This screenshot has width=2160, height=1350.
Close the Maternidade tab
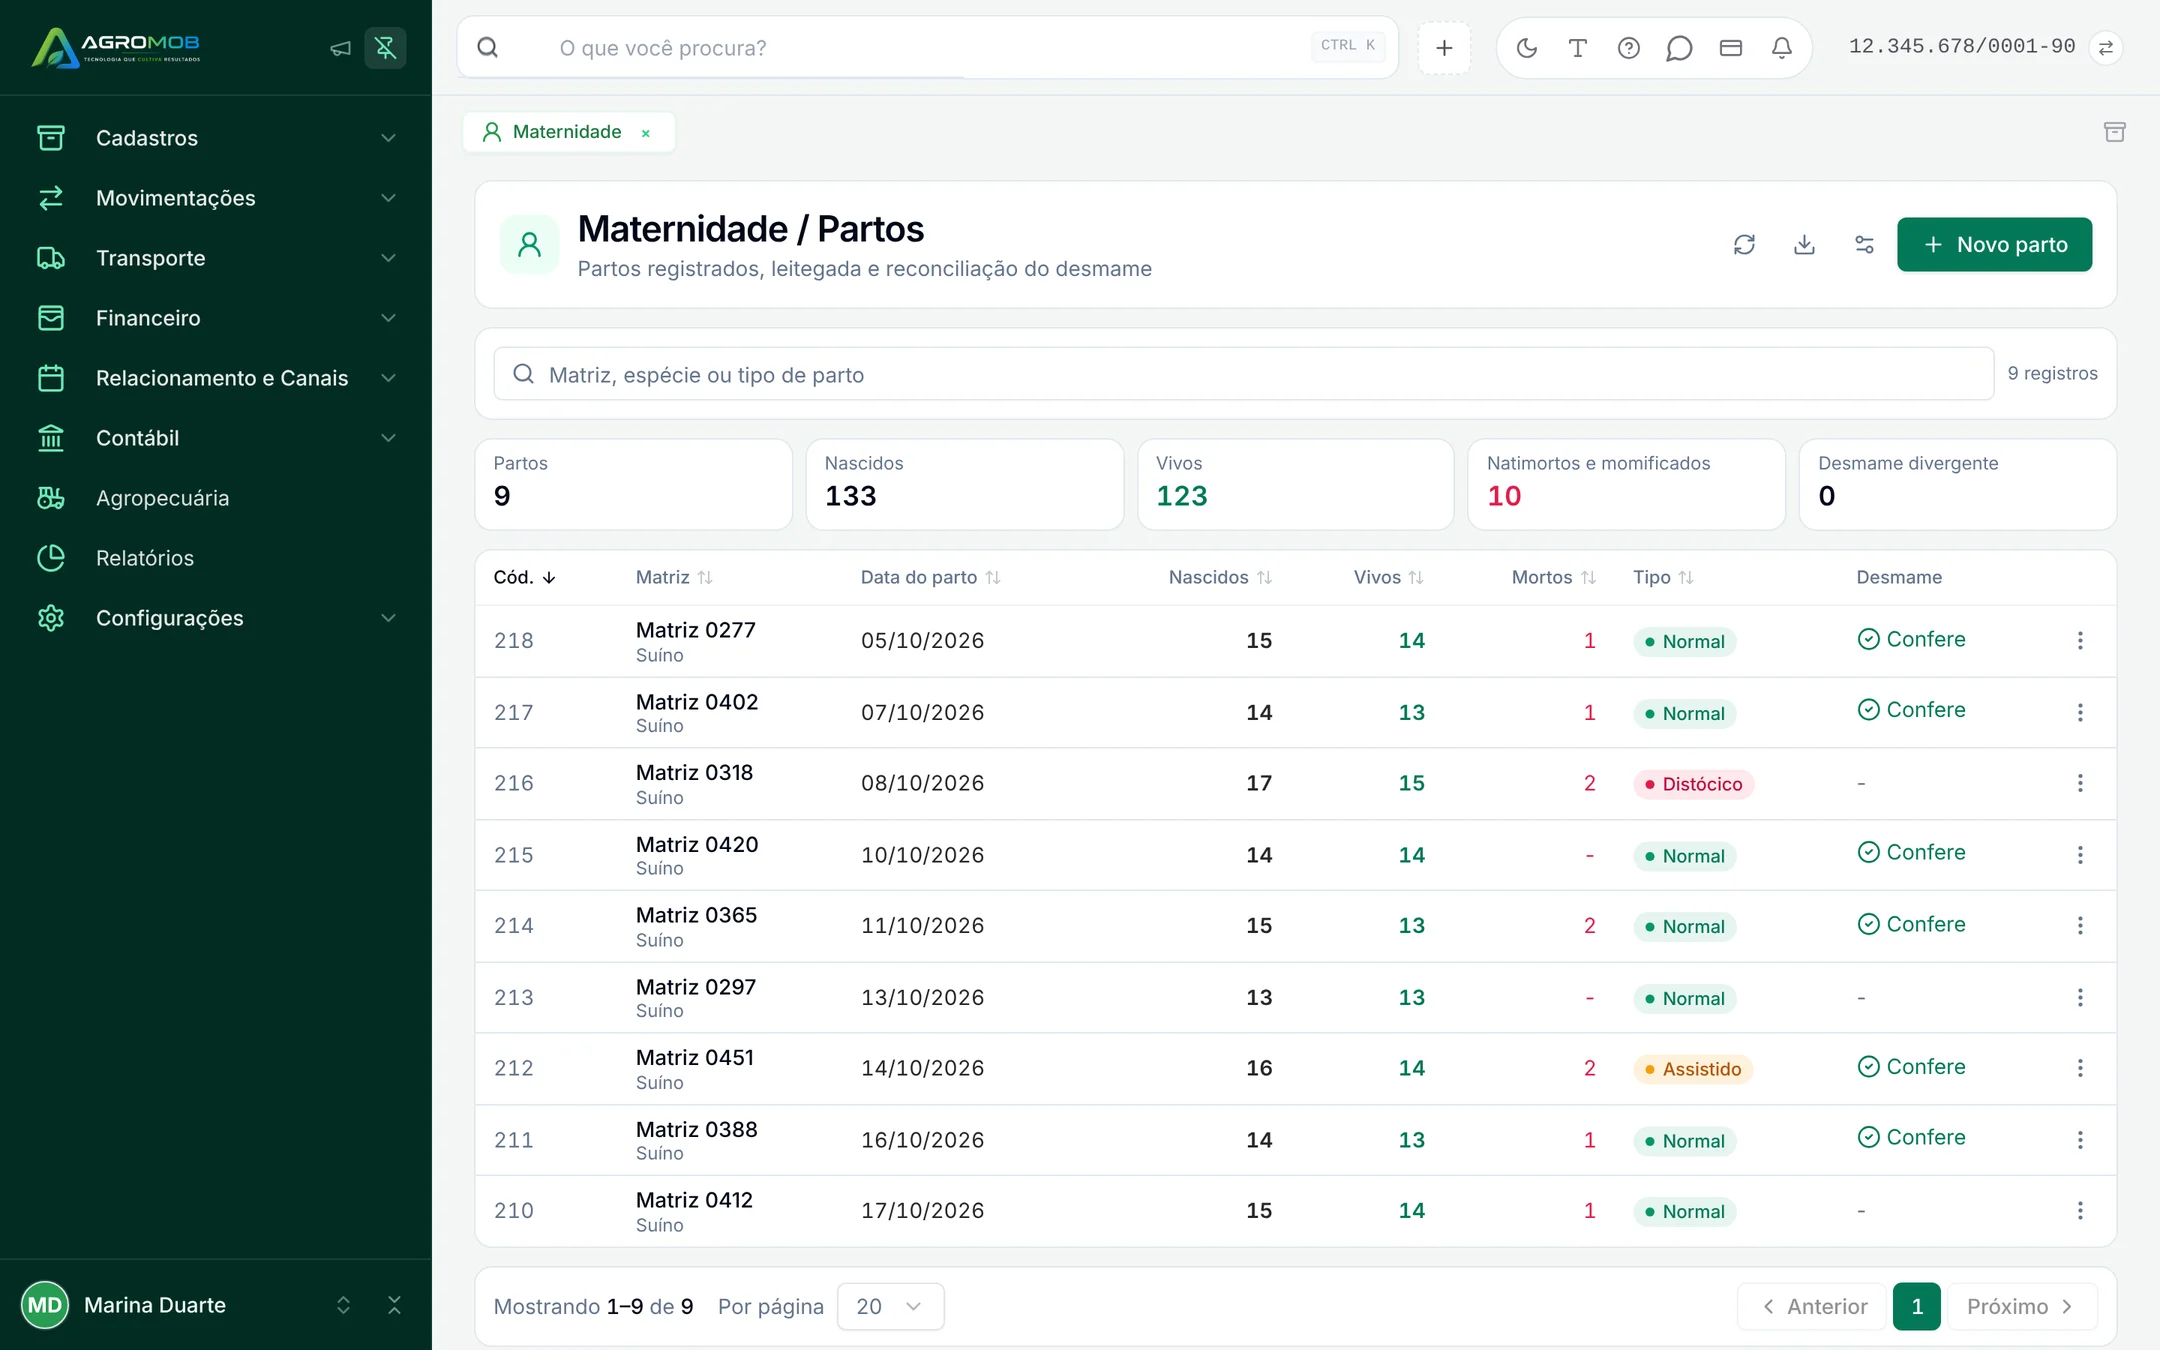coord(646,133)
